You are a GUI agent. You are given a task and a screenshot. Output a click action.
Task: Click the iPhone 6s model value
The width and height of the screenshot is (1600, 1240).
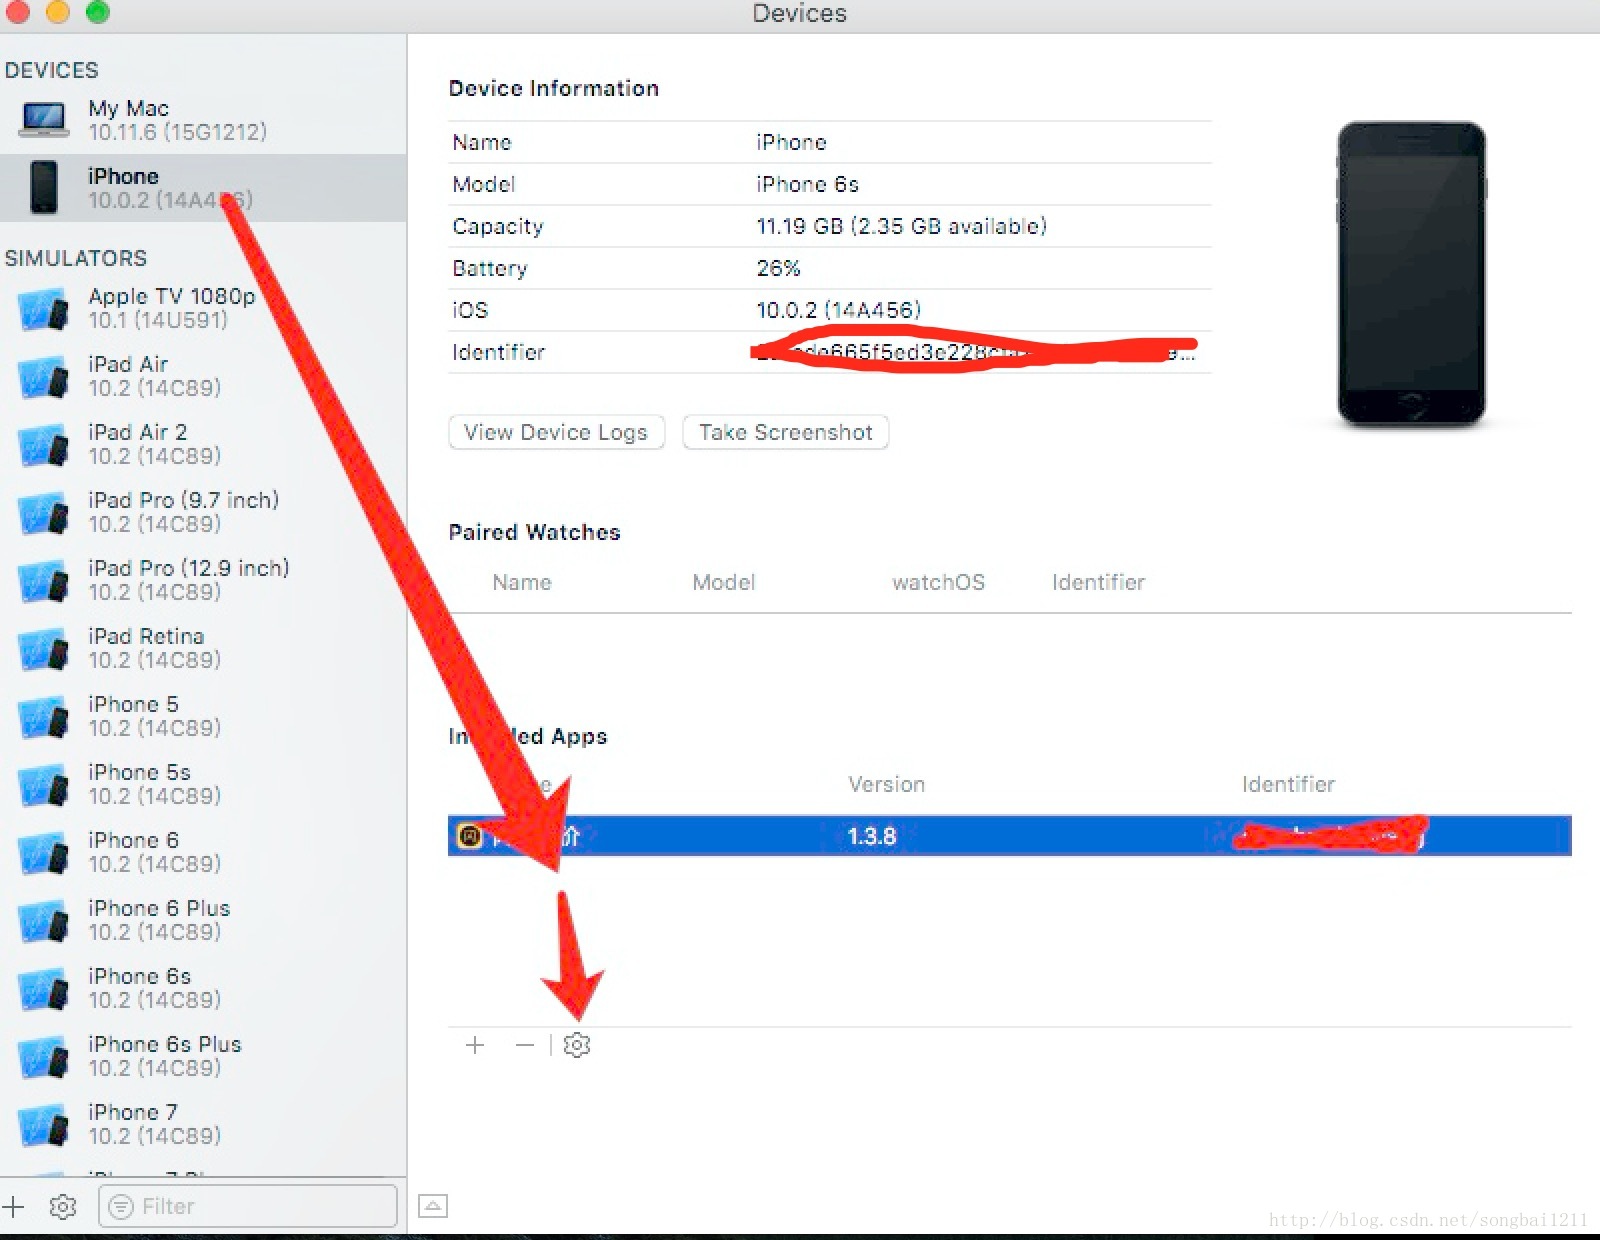pos(807,184)
